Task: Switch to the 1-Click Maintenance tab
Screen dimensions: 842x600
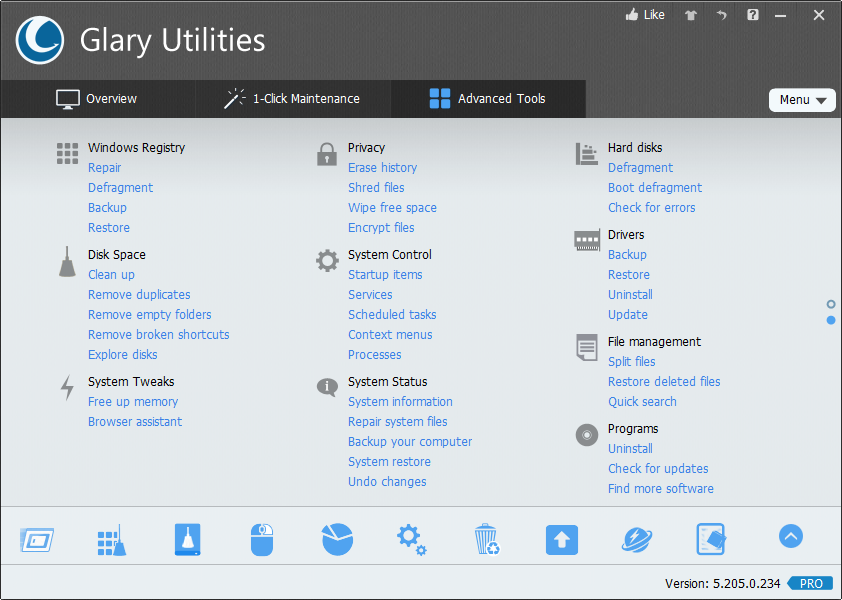Action: [293, 99]
